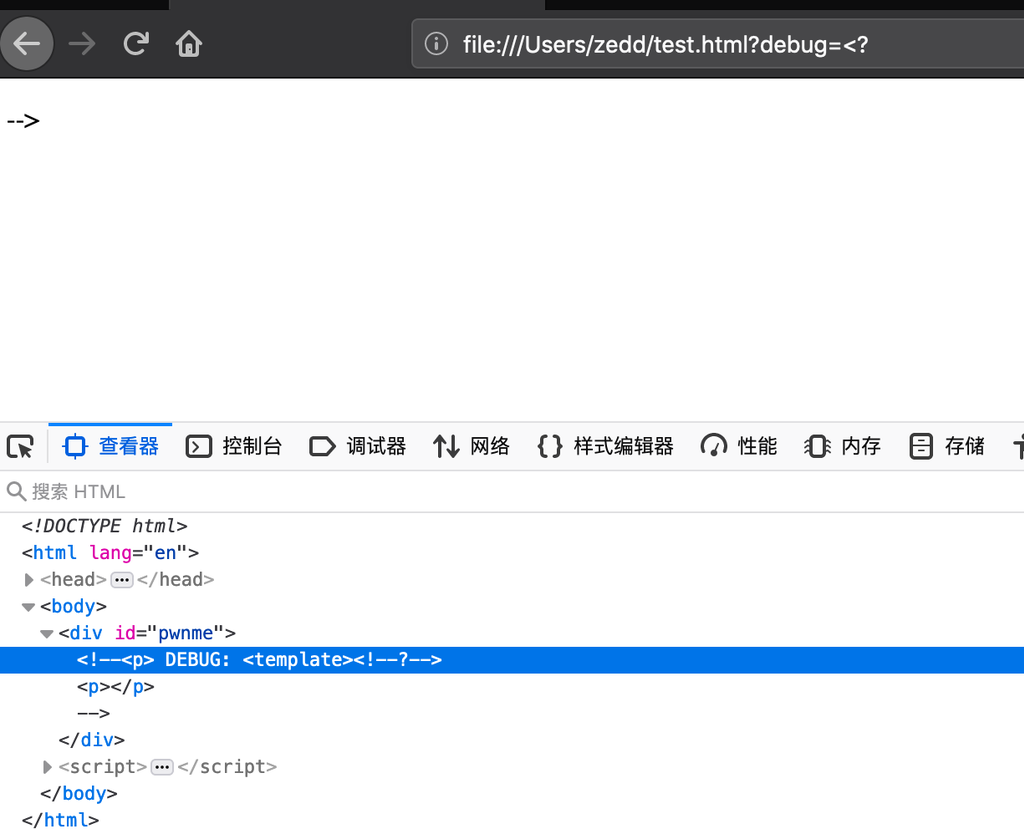
Task: Open the Storage (存储) tab
Action: (947, 446)
